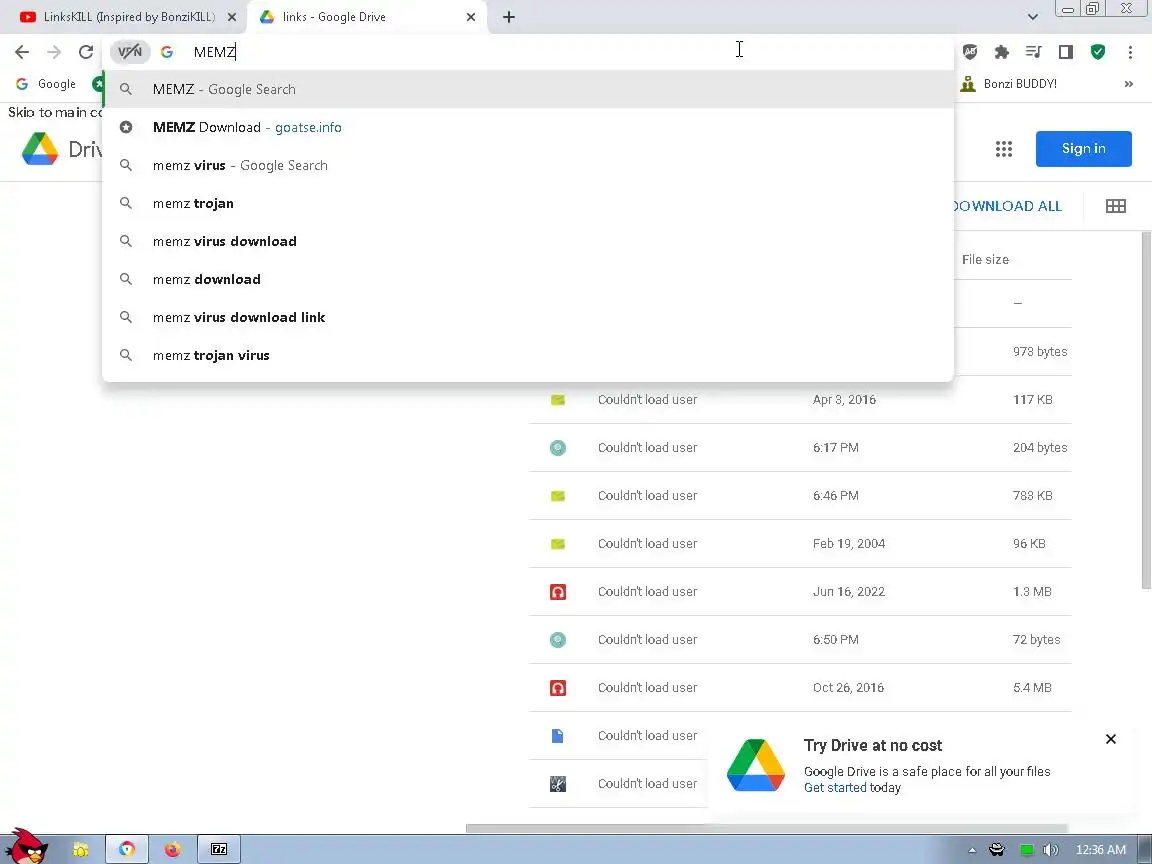Select 'MEMZ Download - goatse.info' suggestion
The height and width of the screenshot is (864, 1152).
coord(528,127)
